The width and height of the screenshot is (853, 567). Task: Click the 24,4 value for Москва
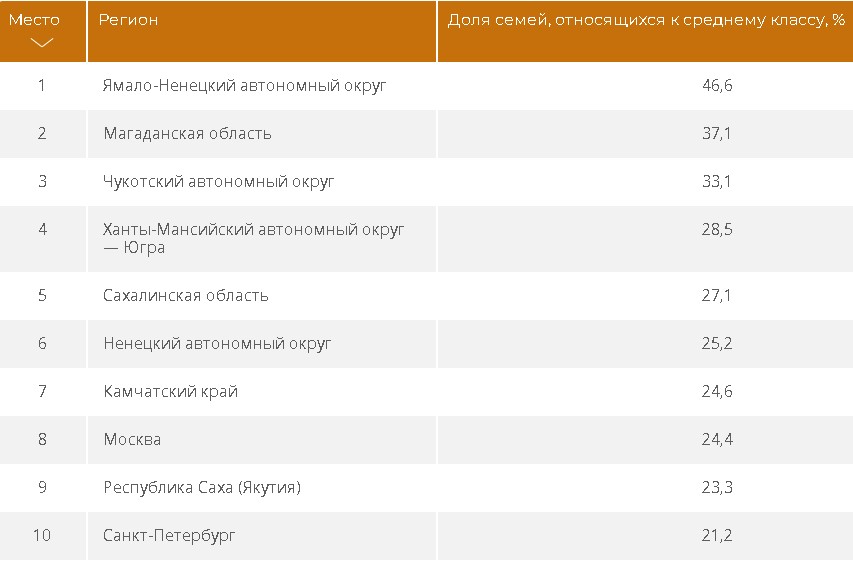pyautogui.click(x=717, y=440)
